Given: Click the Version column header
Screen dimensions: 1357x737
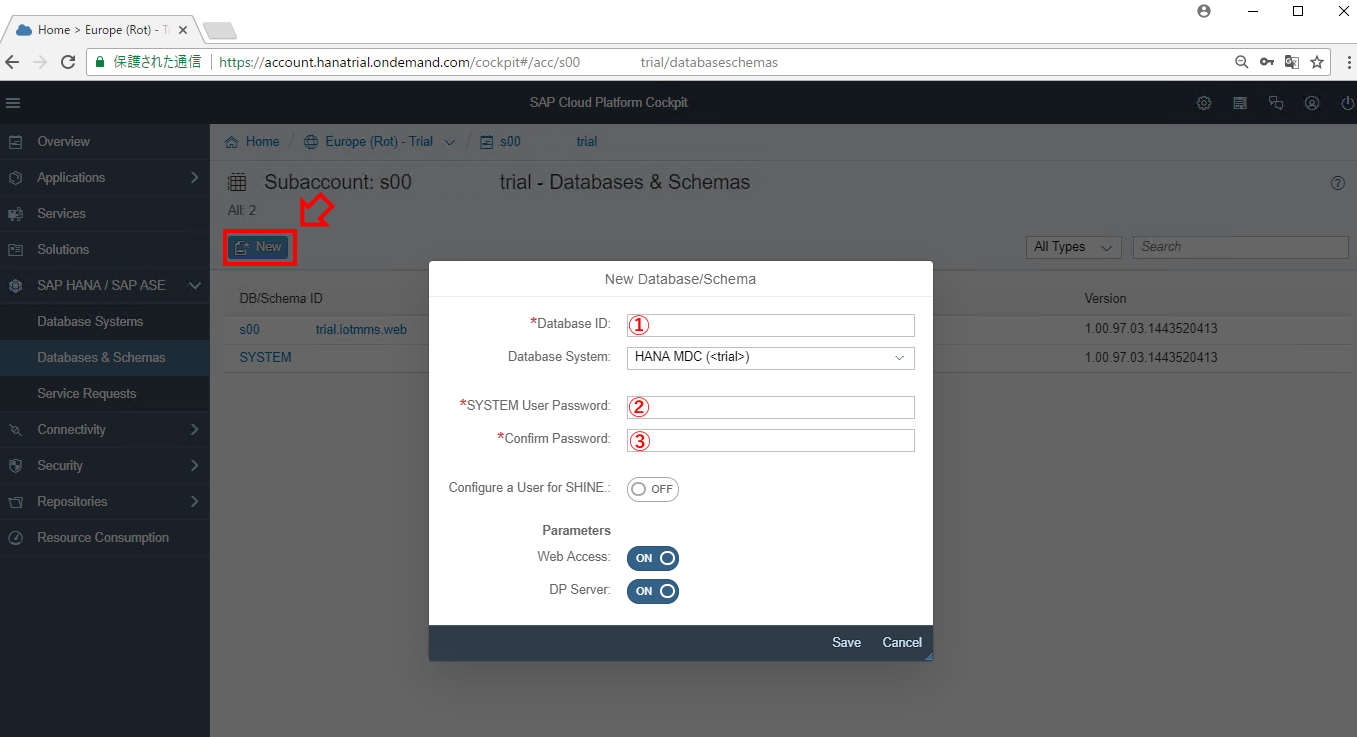Looking at the screenshot, I should 1106,299.
